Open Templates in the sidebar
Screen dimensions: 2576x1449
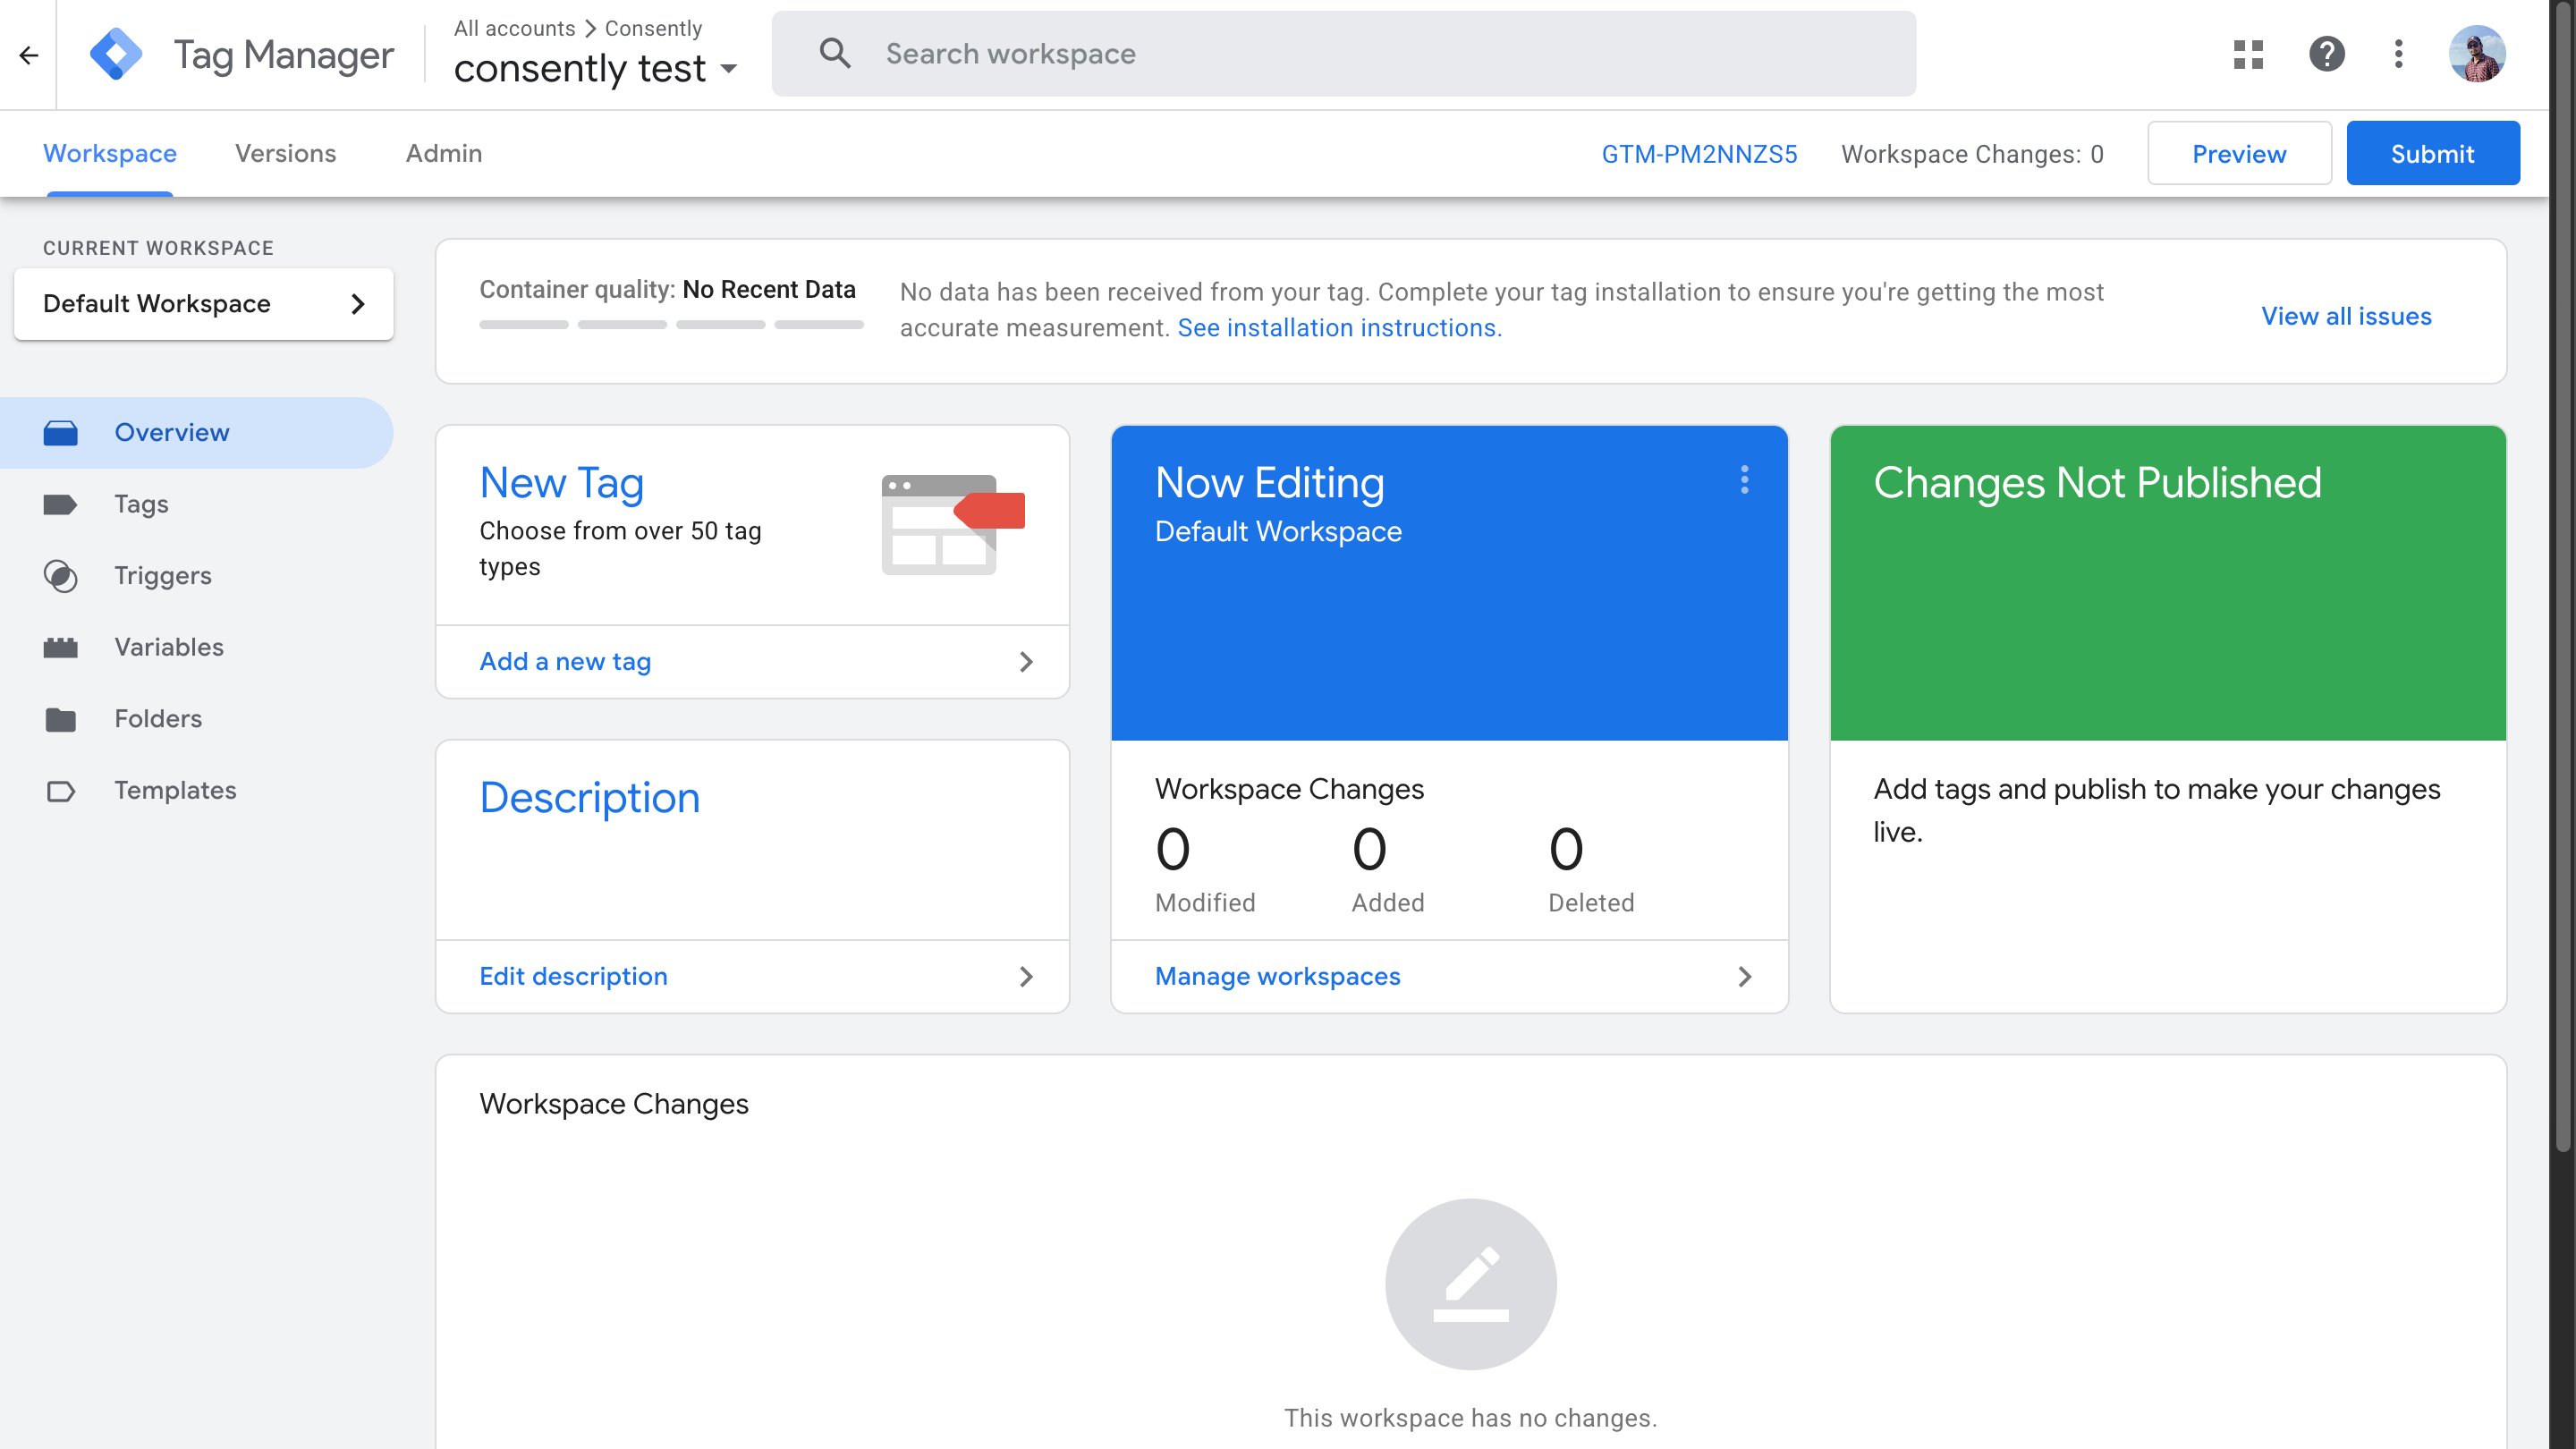tap(175, 790)
